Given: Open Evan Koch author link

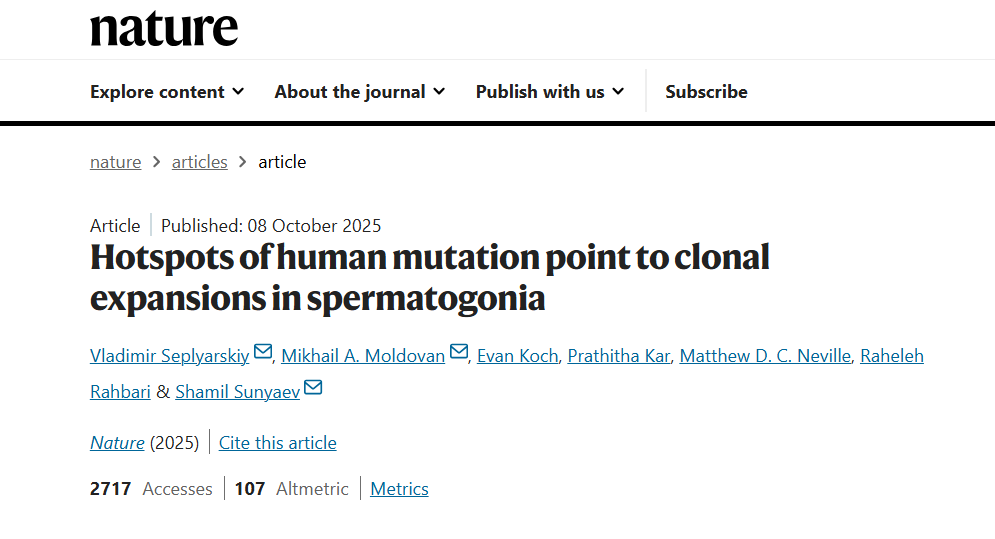Looking at the screenshot, I should [x=517, y=356].
